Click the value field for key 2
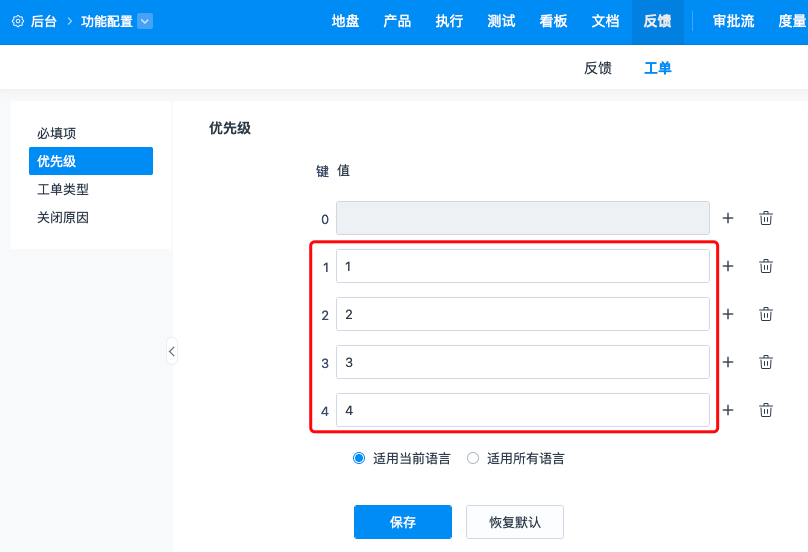The width and height of the screenshot is (808, 552). [x=523, y=314]
